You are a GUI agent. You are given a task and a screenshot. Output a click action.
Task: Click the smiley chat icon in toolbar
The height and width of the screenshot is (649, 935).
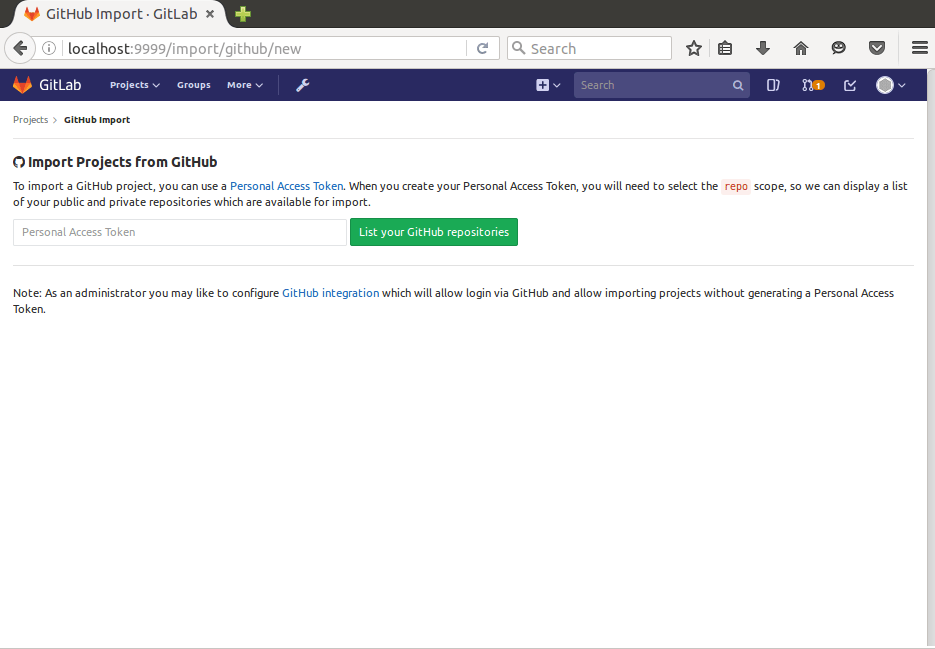pyautogui.click(x=838, y=48)
